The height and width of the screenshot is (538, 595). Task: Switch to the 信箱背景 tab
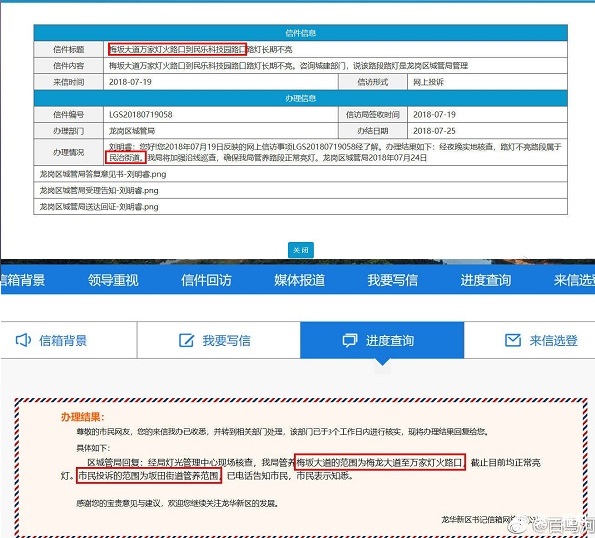point(69,340)
